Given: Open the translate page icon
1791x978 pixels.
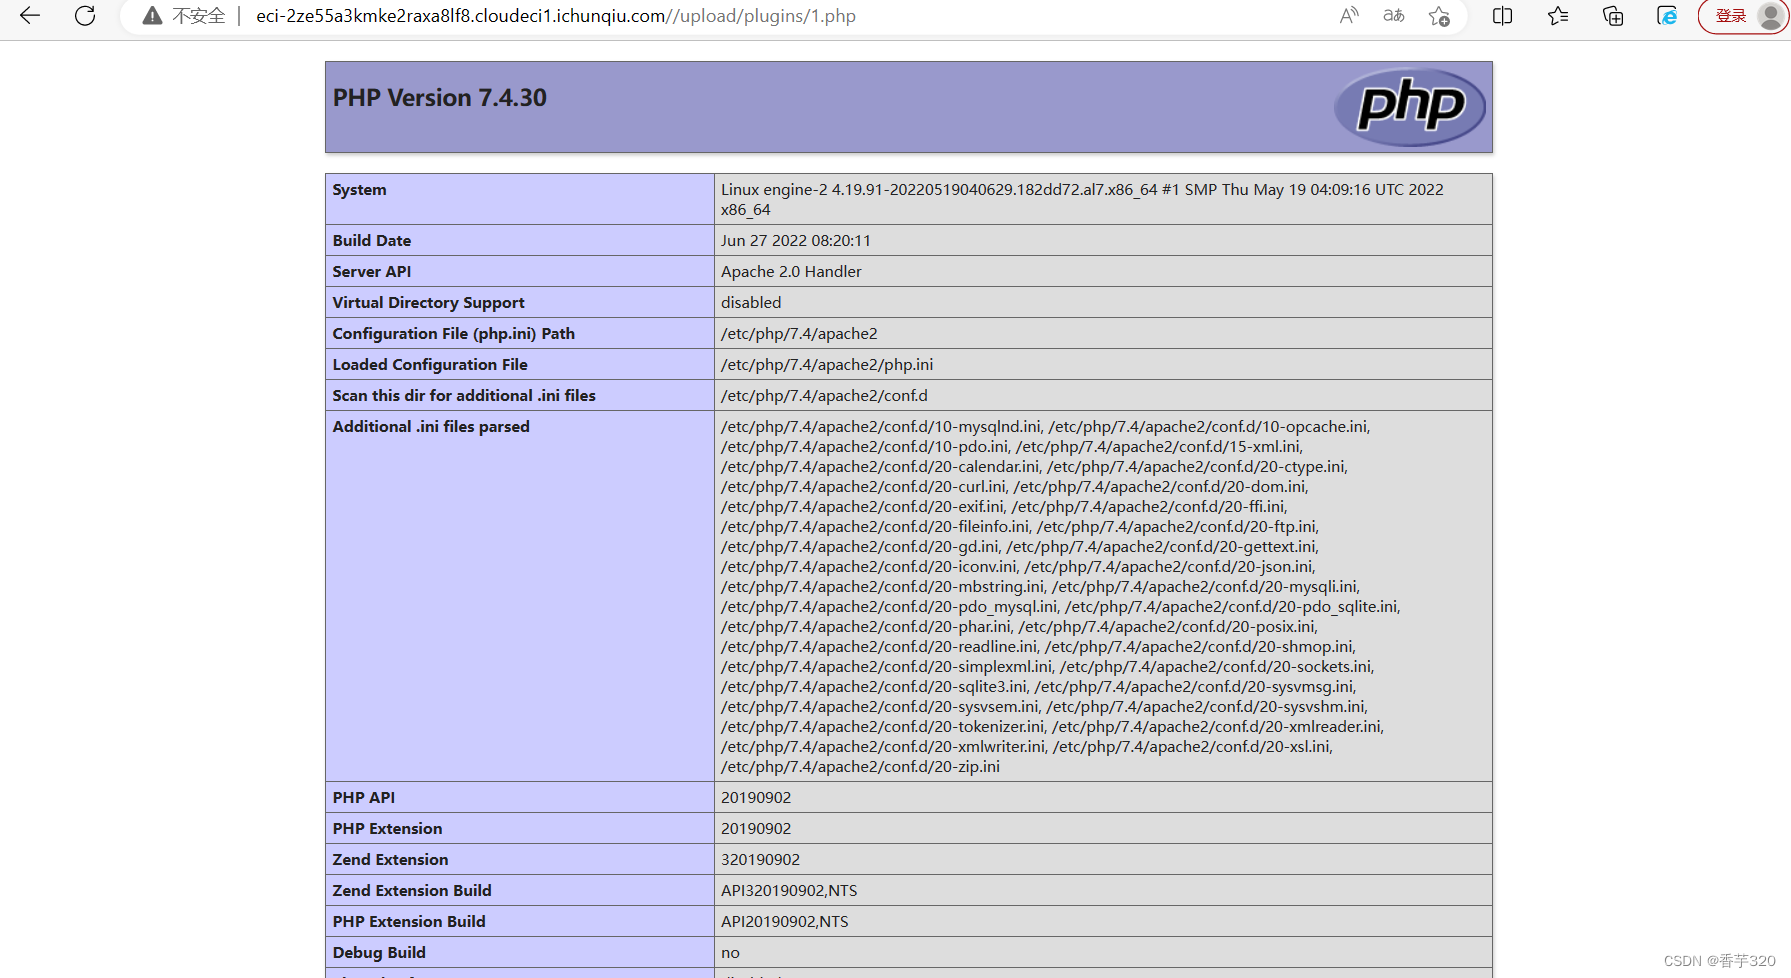Looking at the screenshot, I should pyautogui.click(x=1394, y=16).
